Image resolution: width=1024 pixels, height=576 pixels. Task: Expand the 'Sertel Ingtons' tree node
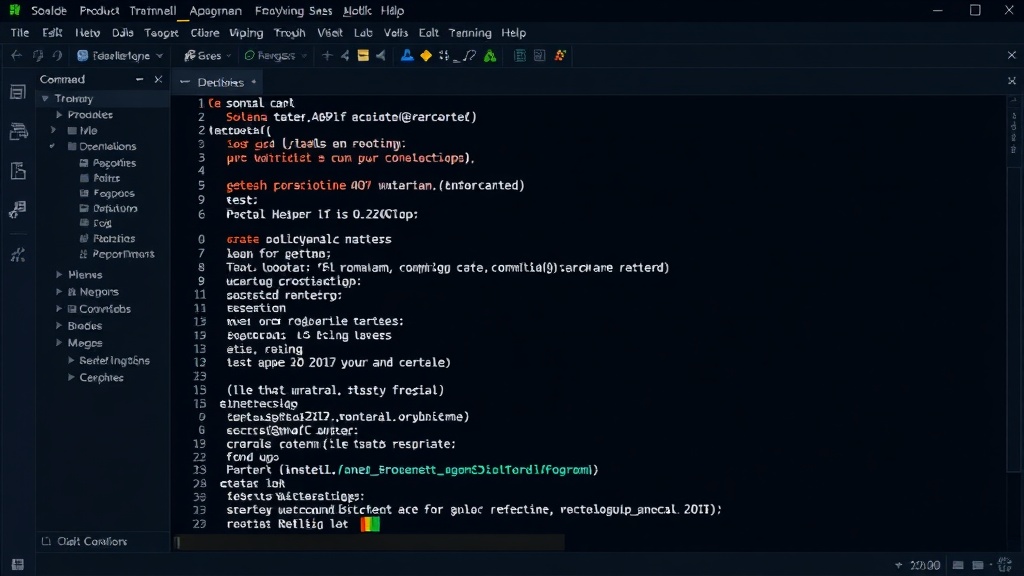[71, 360]
